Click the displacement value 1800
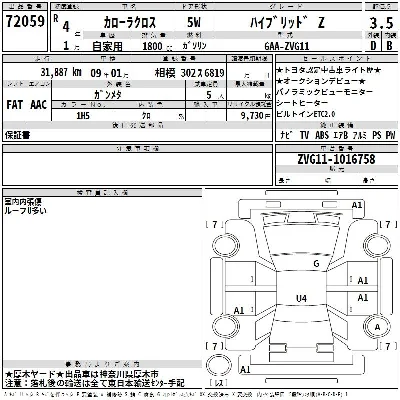The image size is (400, 400). 152,46
